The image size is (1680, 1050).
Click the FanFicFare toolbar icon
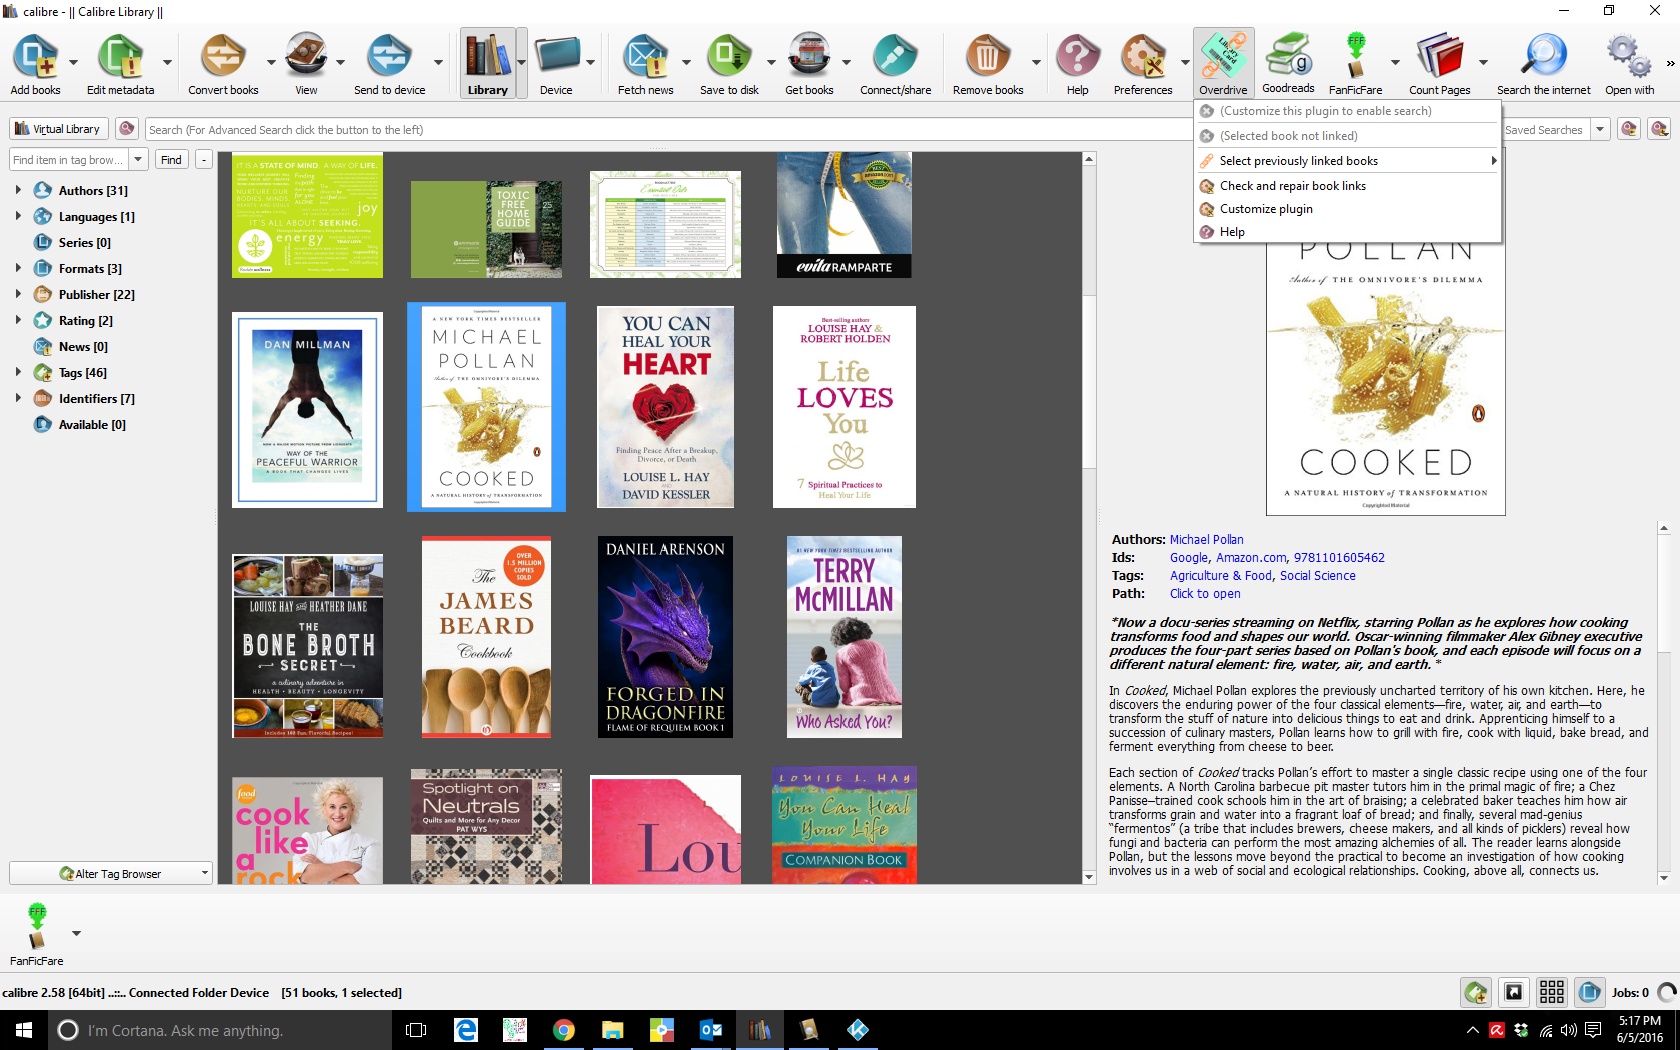pyautogui.click(x=1355, y=56)
